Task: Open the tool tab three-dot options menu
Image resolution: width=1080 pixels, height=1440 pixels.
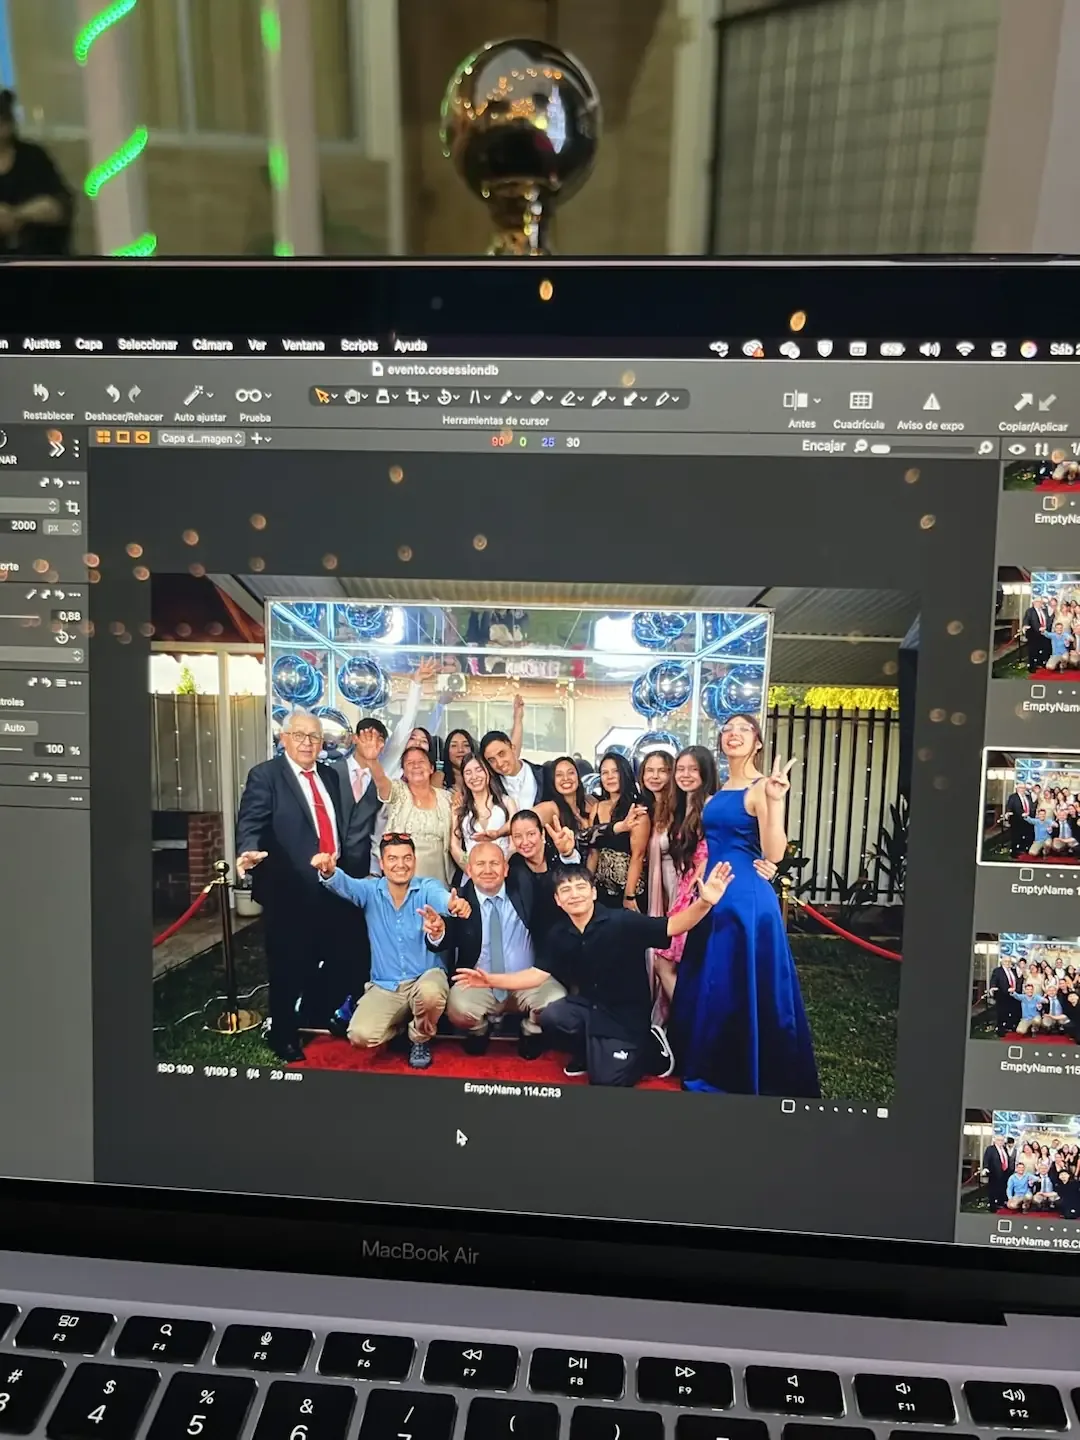Action: point(76,449)
